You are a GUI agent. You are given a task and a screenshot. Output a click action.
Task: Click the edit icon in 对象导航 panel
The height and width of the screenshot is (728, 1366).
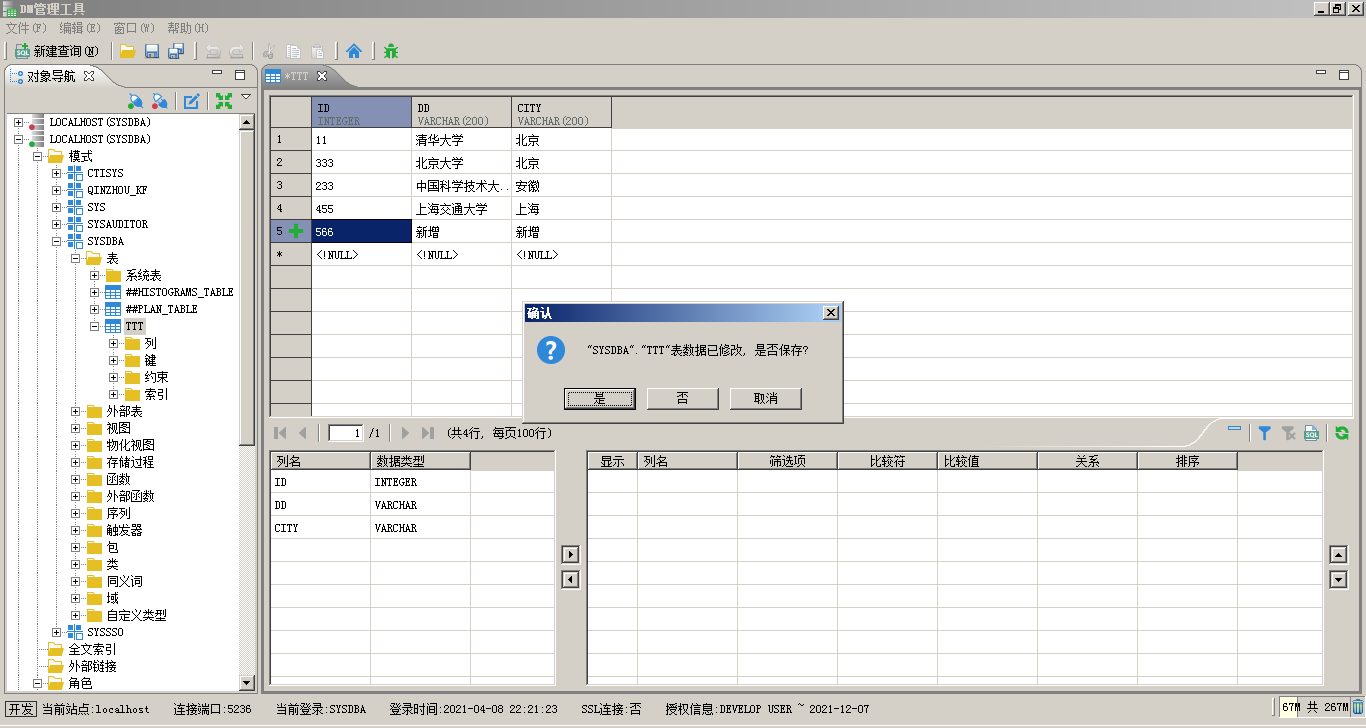point(192,100)
